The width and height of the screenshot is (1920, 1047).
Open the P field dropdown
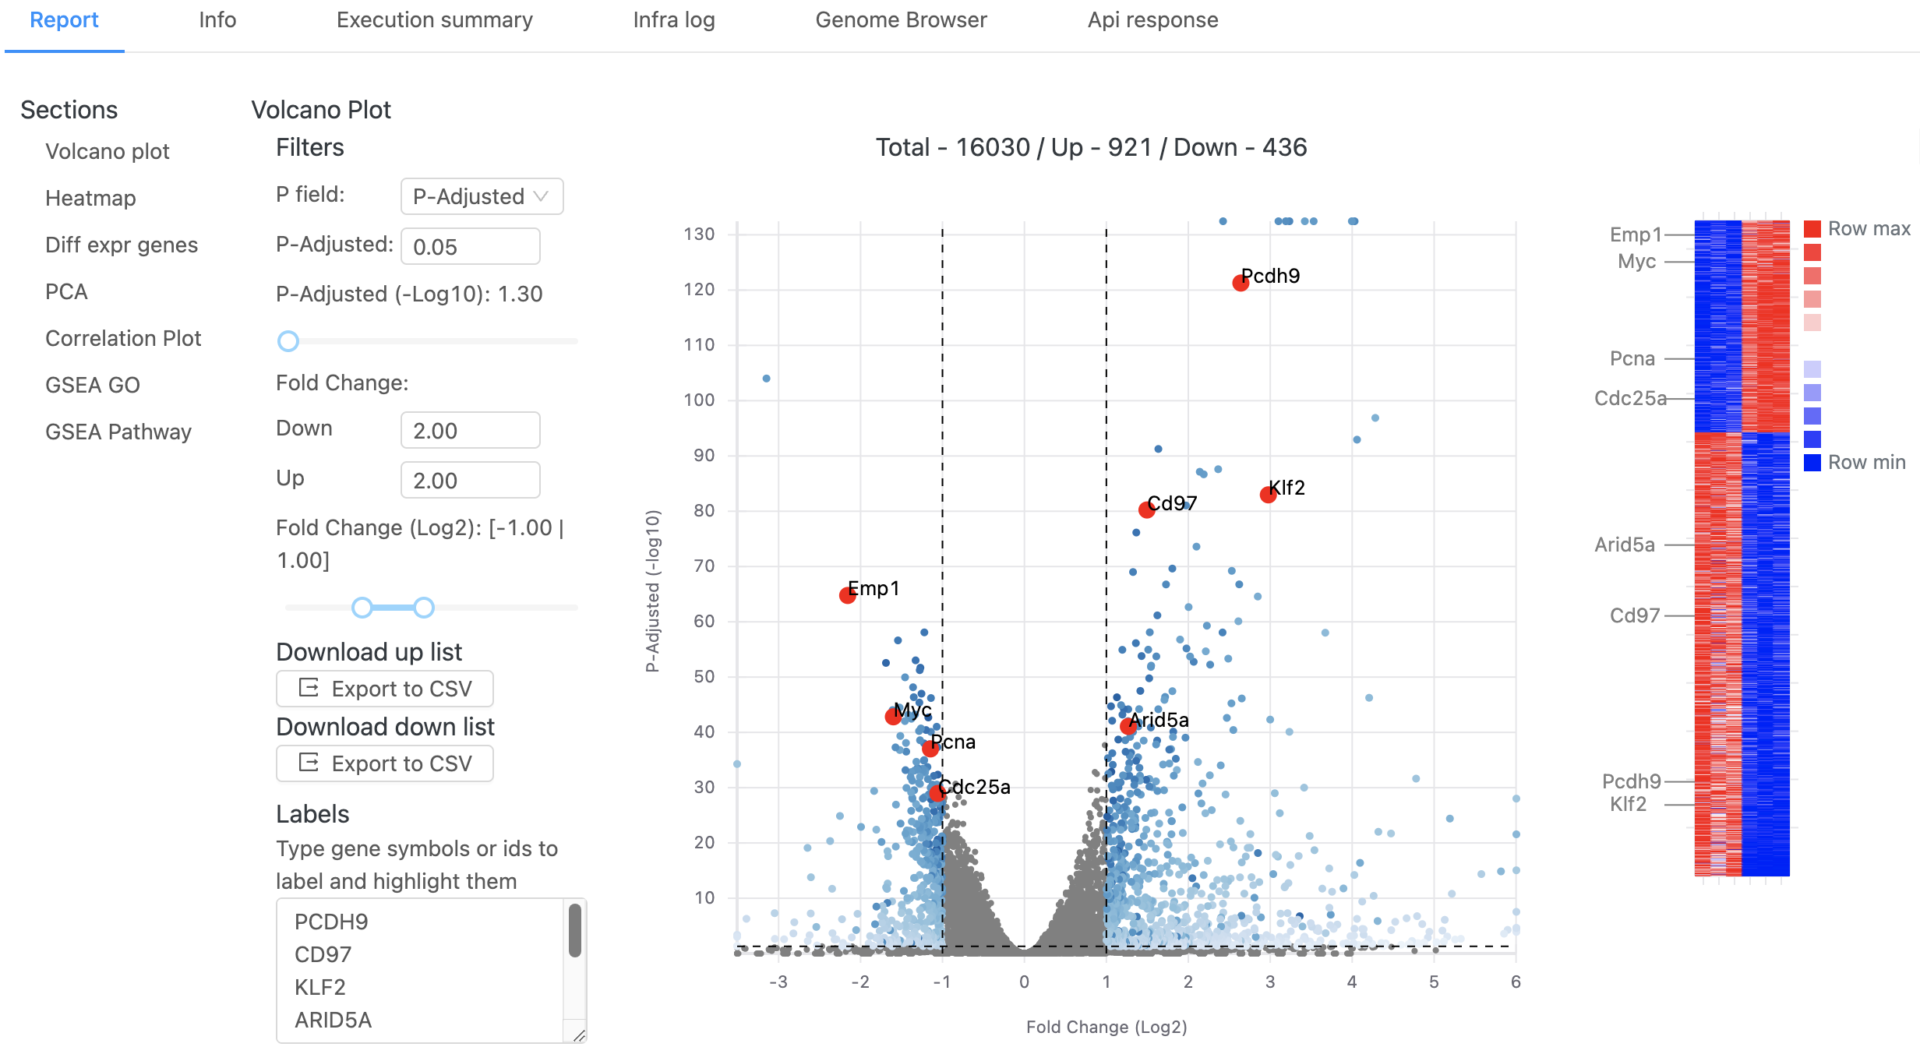pos(481,196)
